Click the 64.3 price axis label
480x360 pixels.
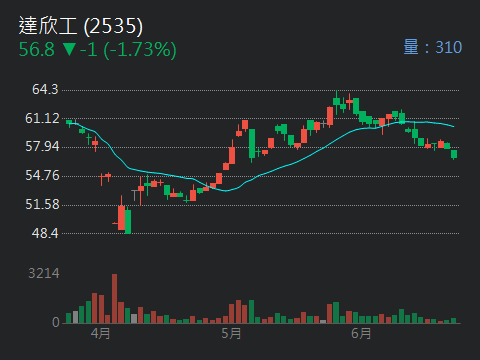[45, 89]
